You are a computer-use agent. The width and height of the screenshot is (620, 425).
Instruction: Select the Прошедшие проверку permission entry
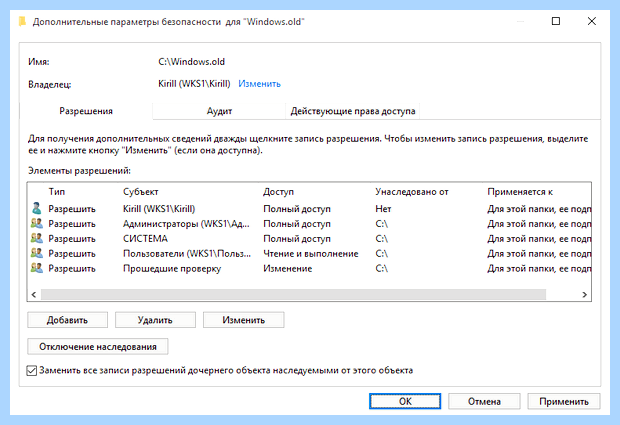click(310, 268)
